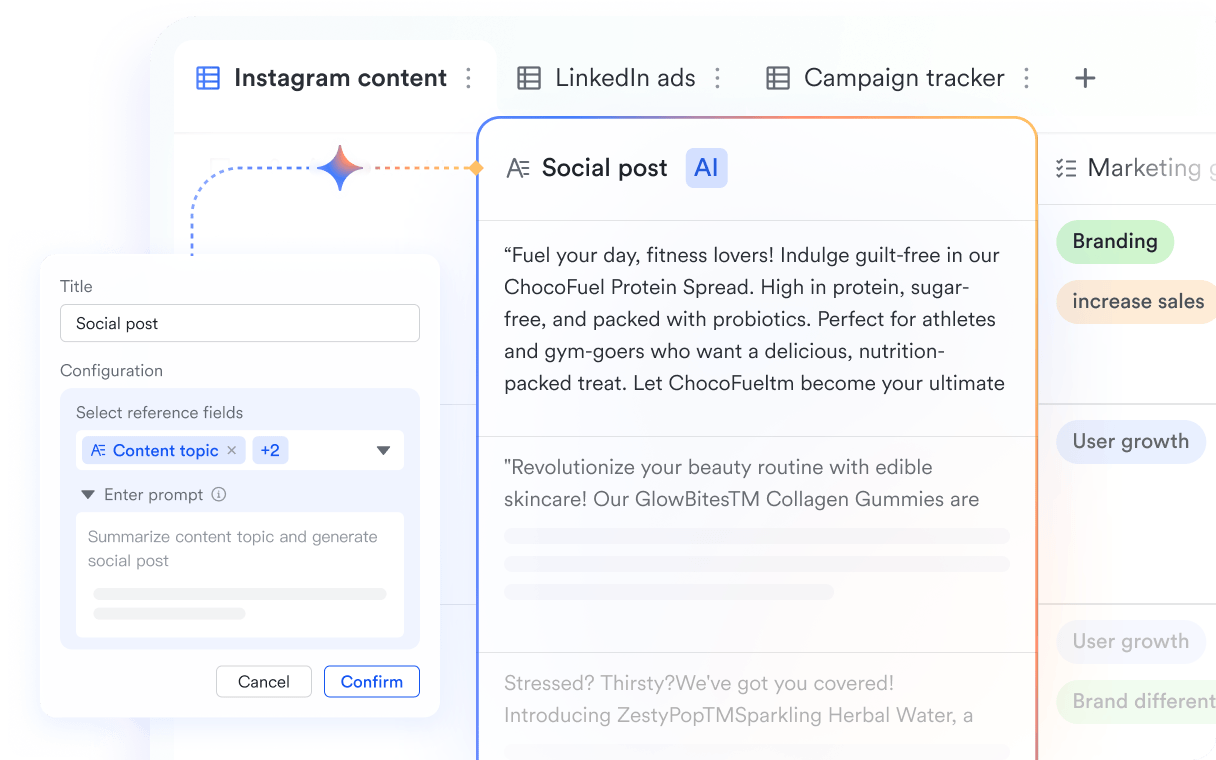Viewport: 1216px width, 760px height.
Task: Remove the Content topic reference field chip
Action: [x=232, y=450]
